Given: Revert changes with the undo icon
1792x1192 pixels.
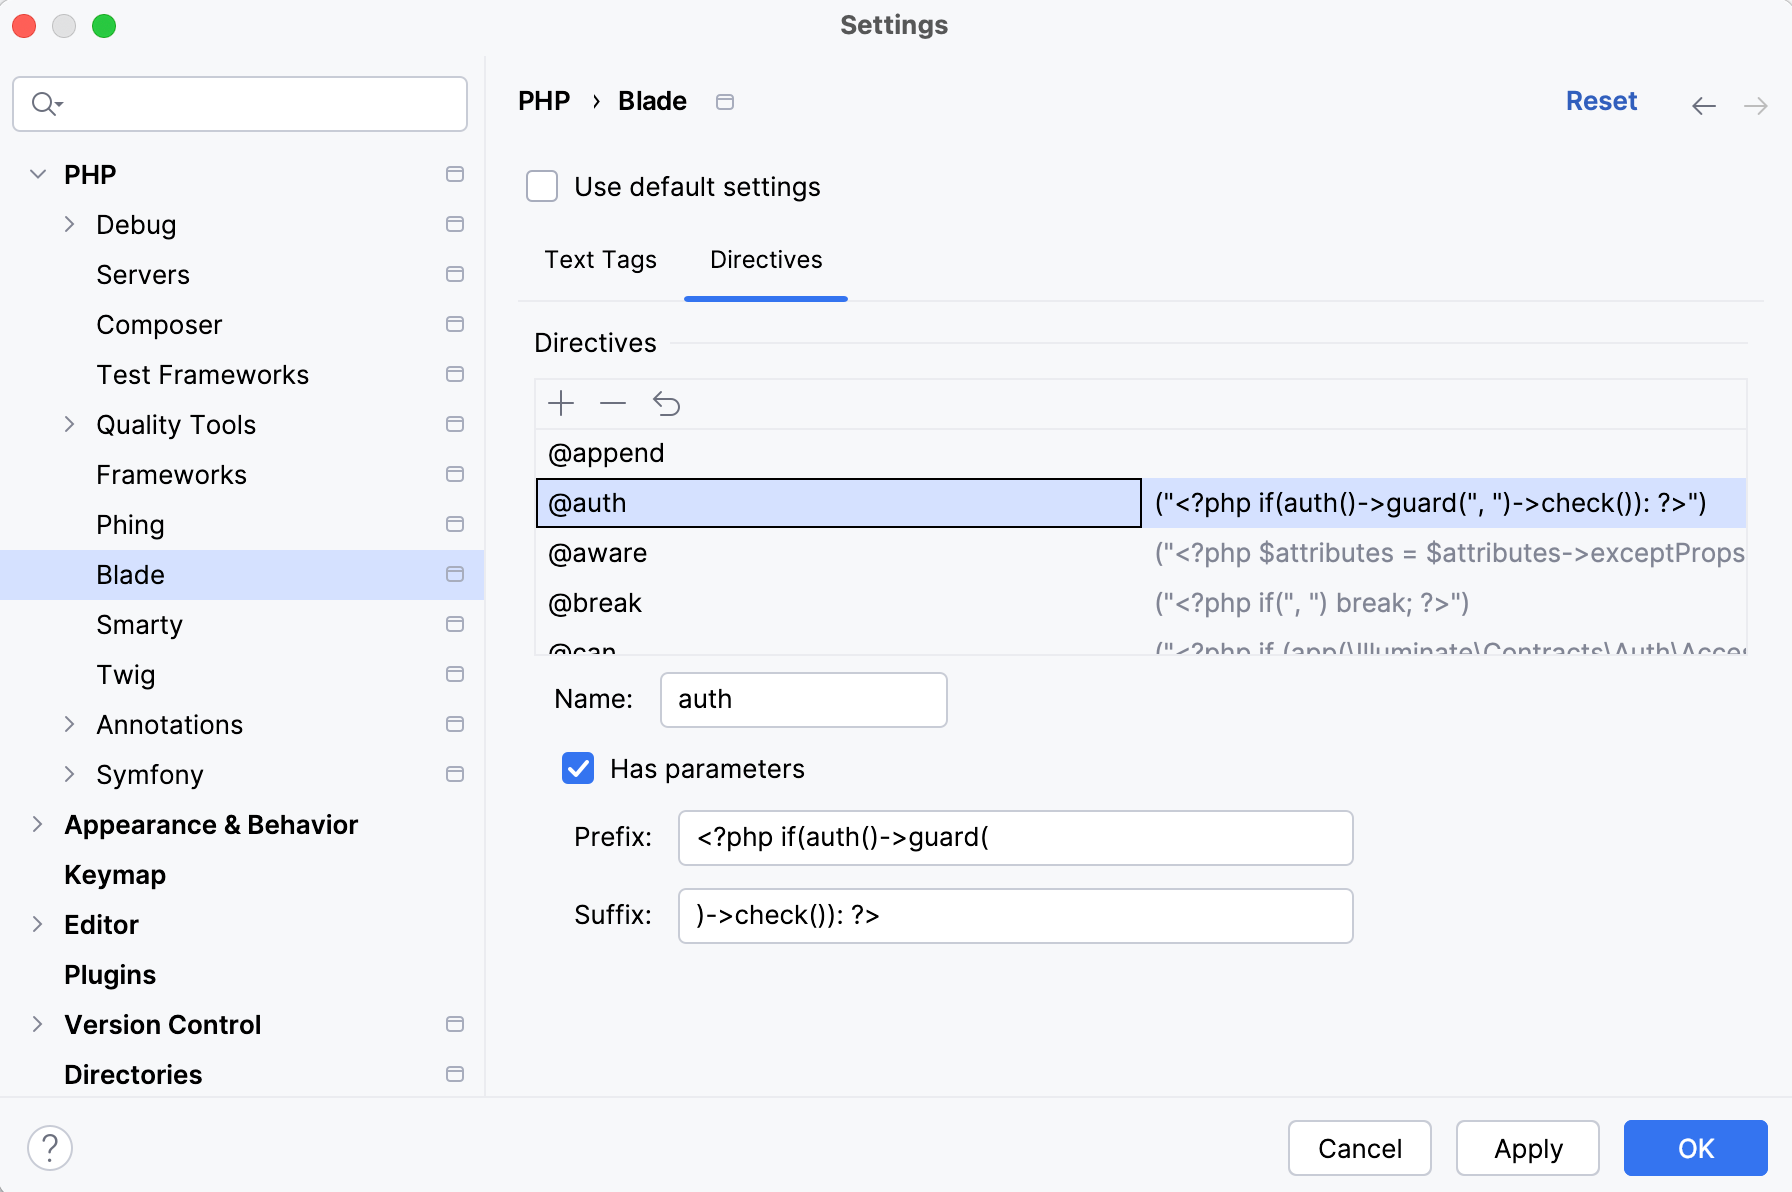Looking at the screenshot, I should click(x=667, y=404).
